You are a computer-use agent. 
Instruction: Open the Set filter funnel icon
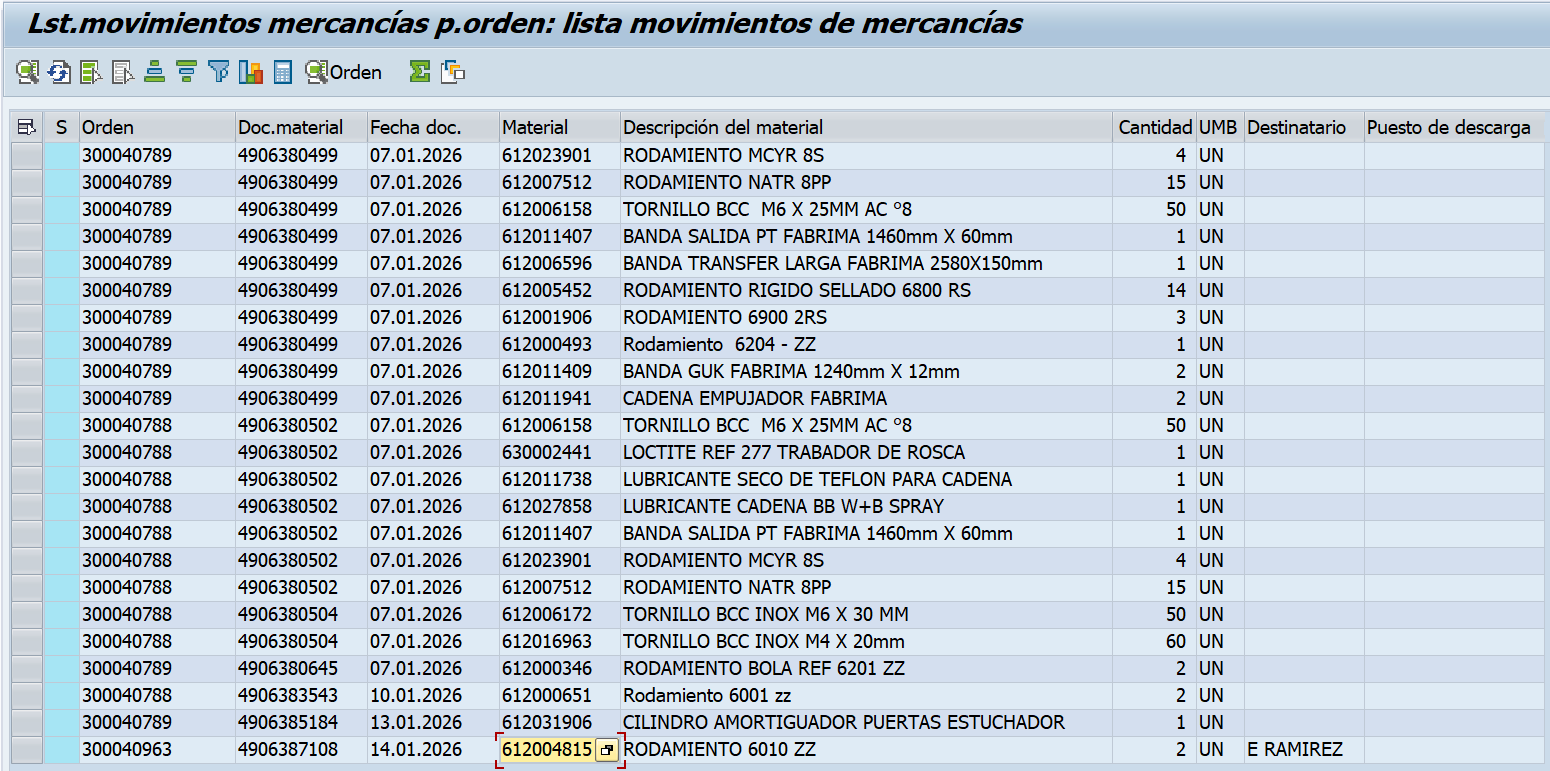coord(218,72)
